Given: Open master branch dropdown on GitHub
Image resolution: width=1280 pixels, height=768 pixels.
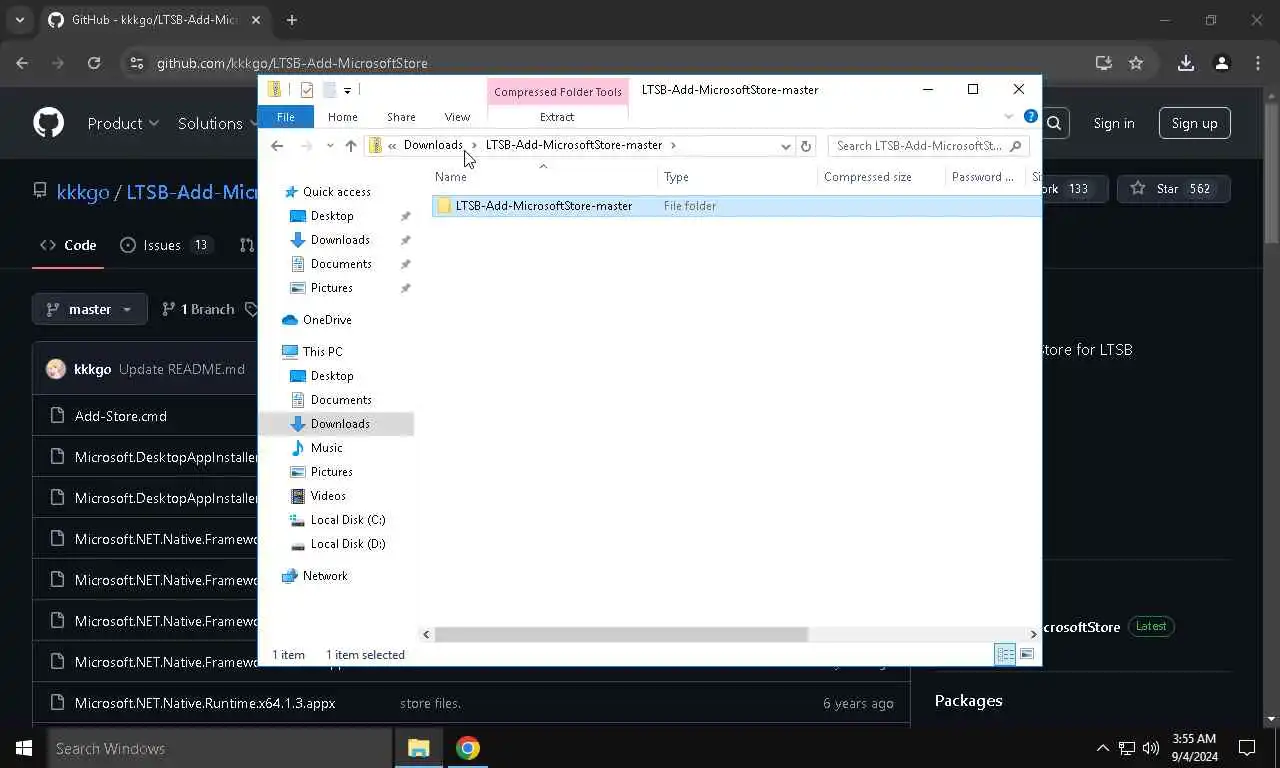Looking at the screenshot, I should tap(90, 309).
